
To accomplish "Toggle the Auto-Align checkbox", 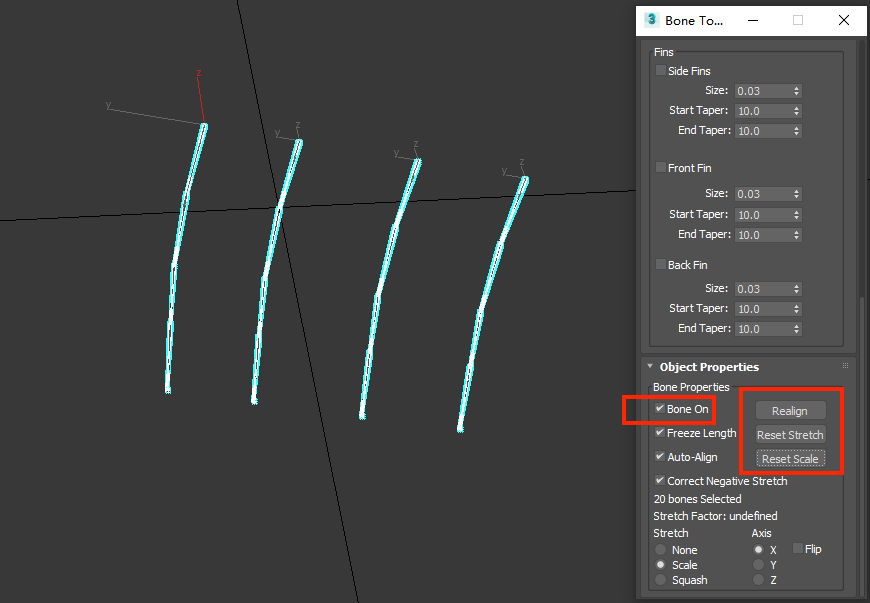I will (660, 456).
